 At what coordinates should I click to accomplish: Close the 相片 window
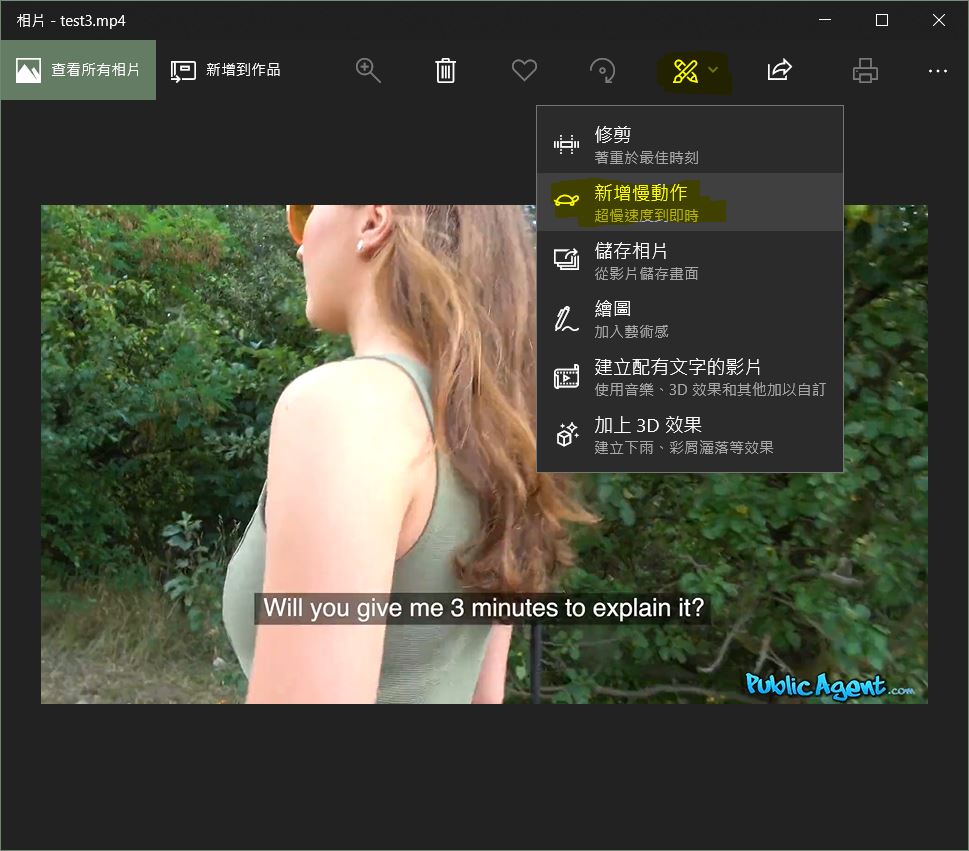[x=939, y=20]
